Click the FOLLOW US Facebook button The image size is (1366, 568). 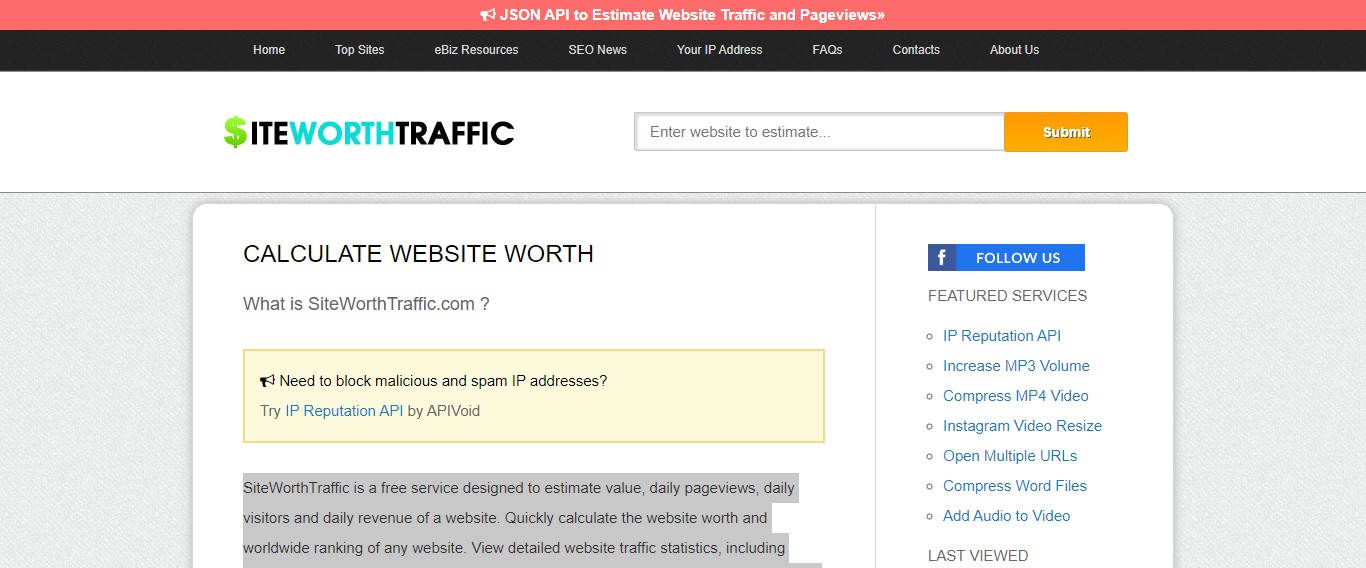click(x=1006, y=257)
